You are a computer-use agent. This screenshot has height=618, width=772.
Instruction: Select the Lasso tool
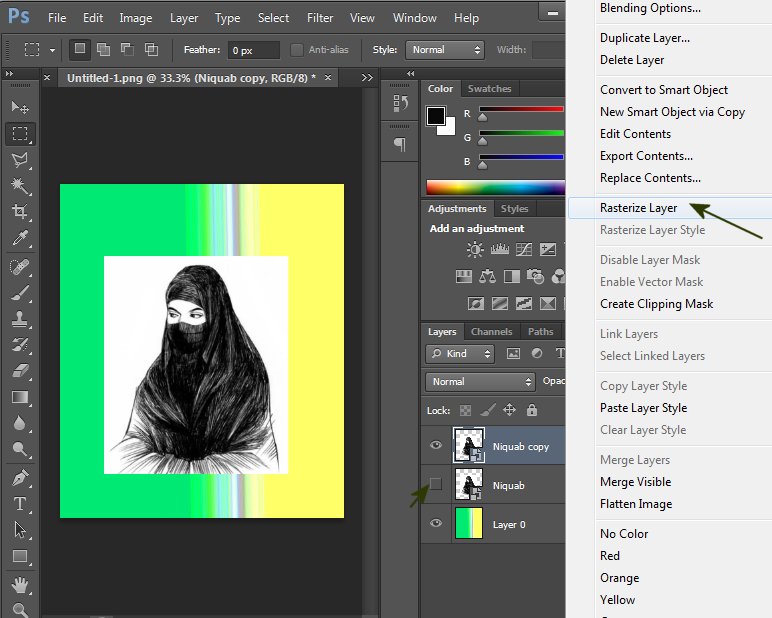point(20,160)
